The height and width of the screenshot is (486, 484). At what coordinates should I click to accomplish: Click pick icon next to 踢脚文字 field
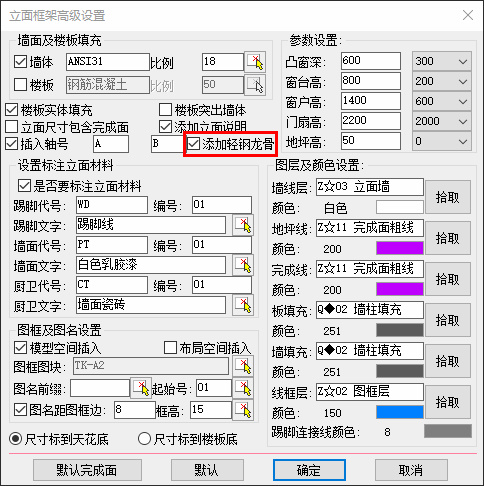pyautogui.click(x=243, y=225)
